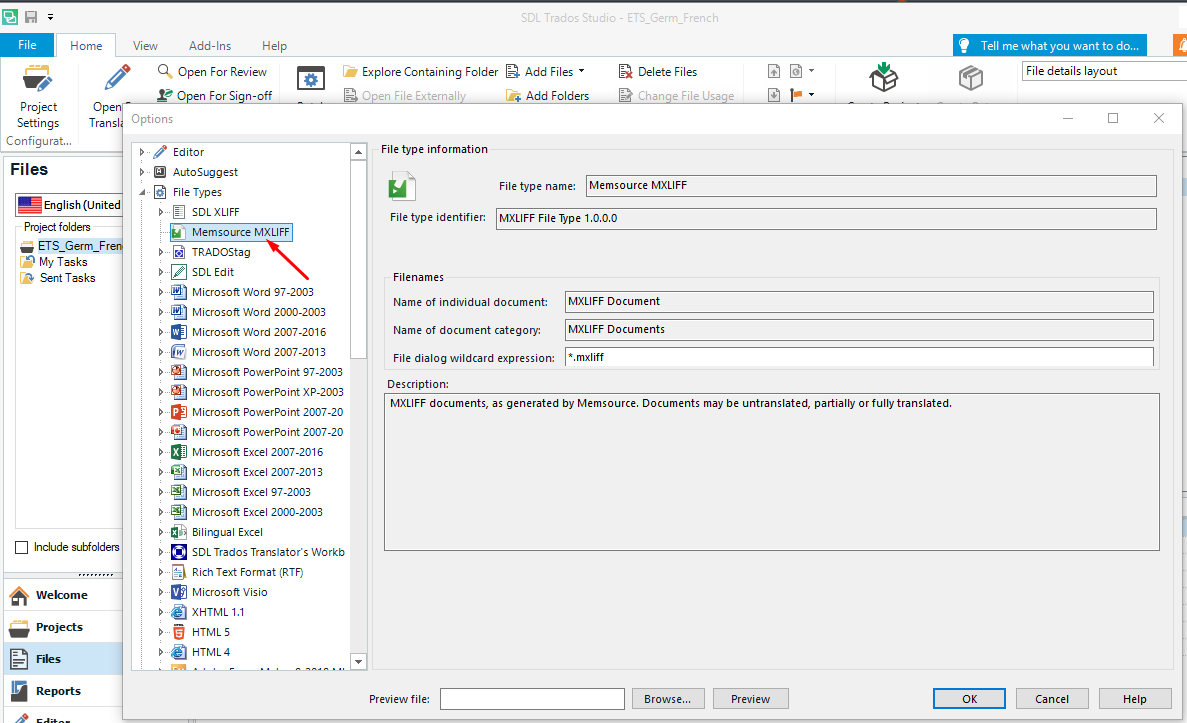Switch to the Projects view
Screen dimensions: 1187x723
[63, 627]
